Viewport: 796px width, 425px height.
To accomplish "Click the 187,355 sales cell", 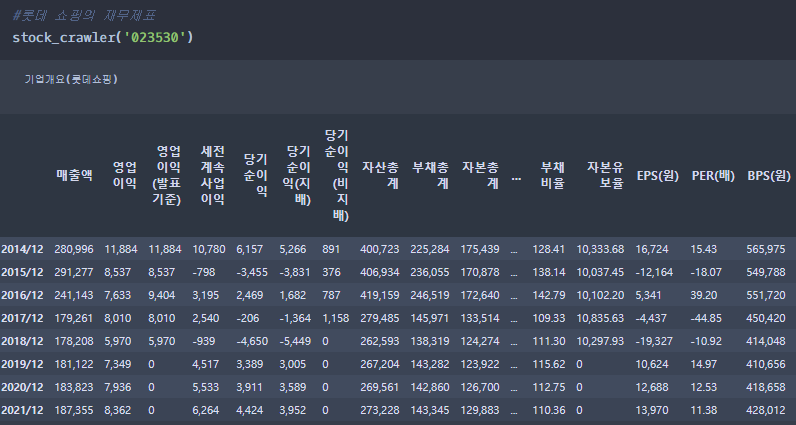I will [x=74, y=410].
